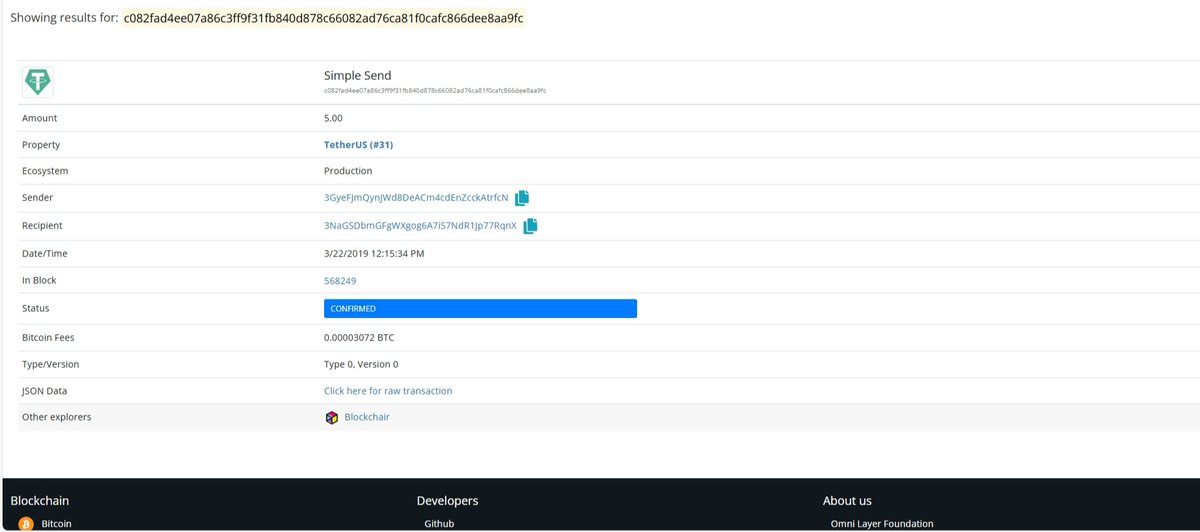This screenshot has width=1200, height=532.
Task: Click the In Block row label
Action: click(x=40, y=281)
